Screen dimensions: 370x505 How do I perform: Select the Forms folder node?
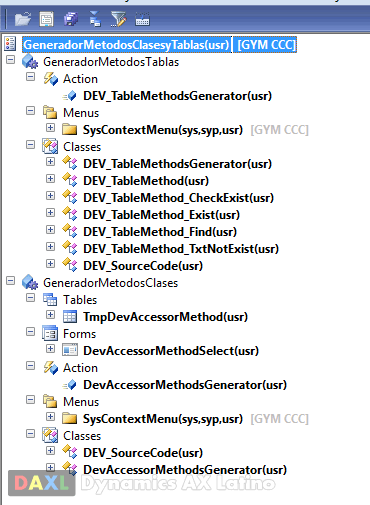click(79, 334)
